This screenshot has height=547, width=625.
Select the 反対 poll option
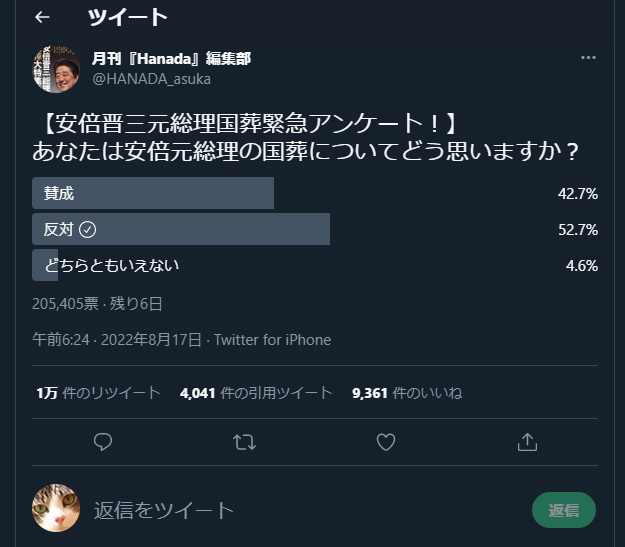(x=180, y=229)
